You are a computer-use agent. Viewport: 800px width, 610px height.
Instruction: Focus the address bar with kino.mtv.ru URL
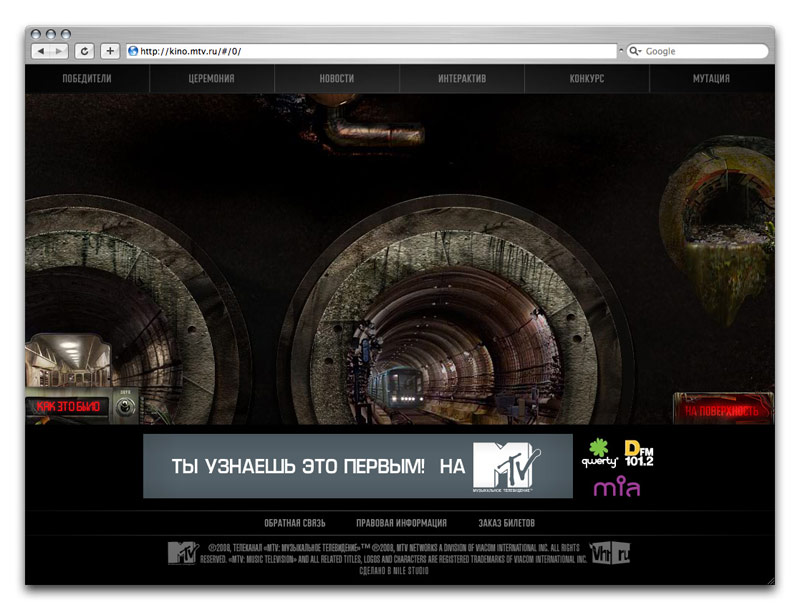372,51
